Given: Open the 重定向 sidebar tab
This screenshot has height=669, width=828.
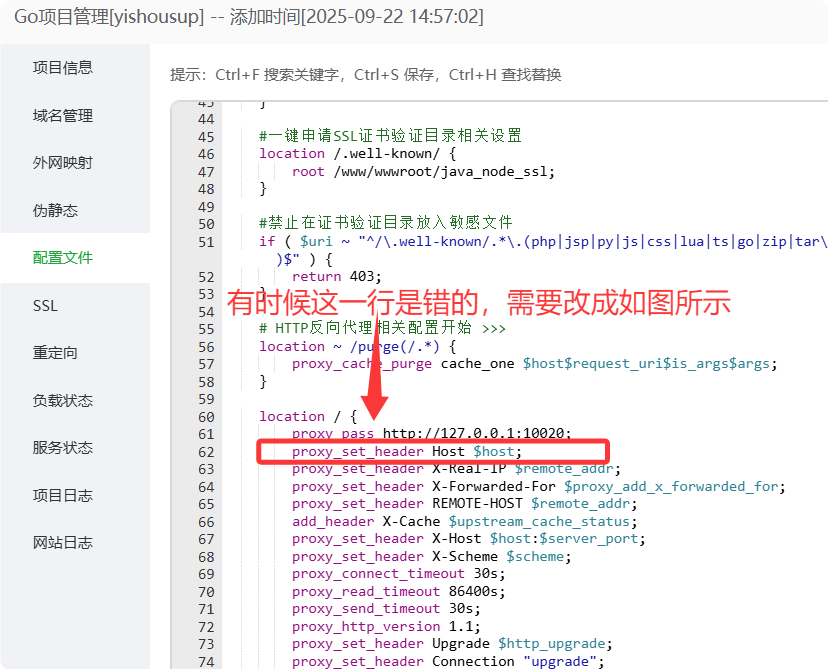Looking at the screenshot, I should [x=55, y=353].
